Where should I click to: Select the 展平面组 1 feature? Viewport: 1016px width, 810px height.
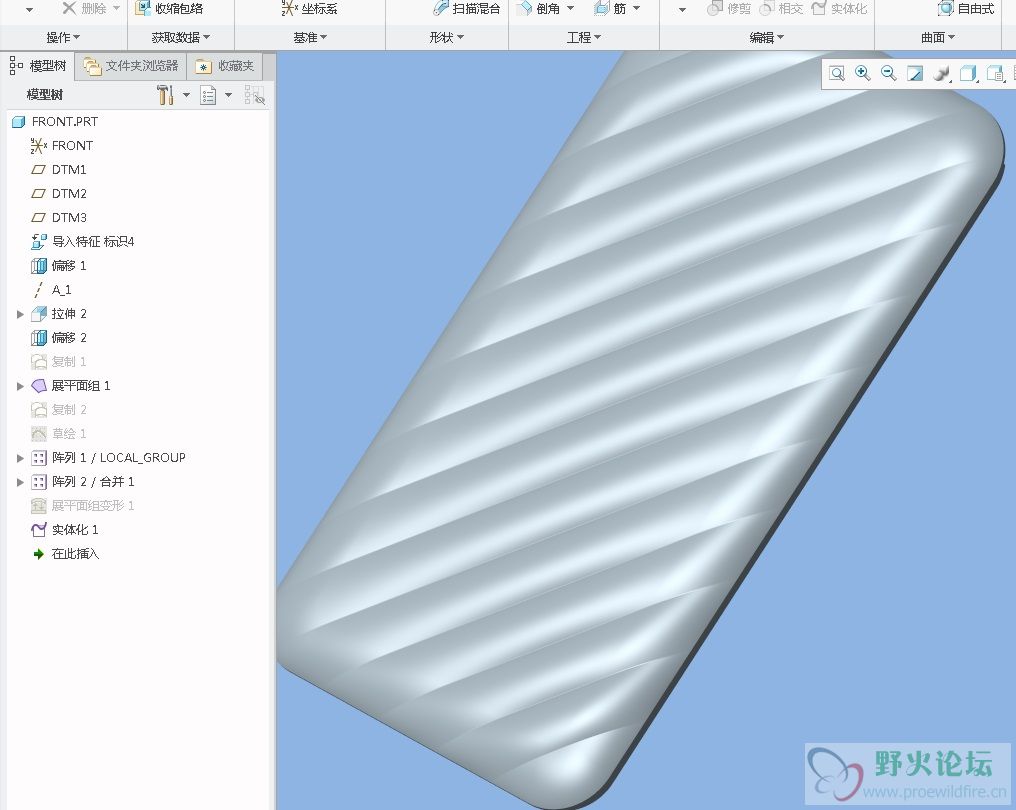[x=71, y=386]
